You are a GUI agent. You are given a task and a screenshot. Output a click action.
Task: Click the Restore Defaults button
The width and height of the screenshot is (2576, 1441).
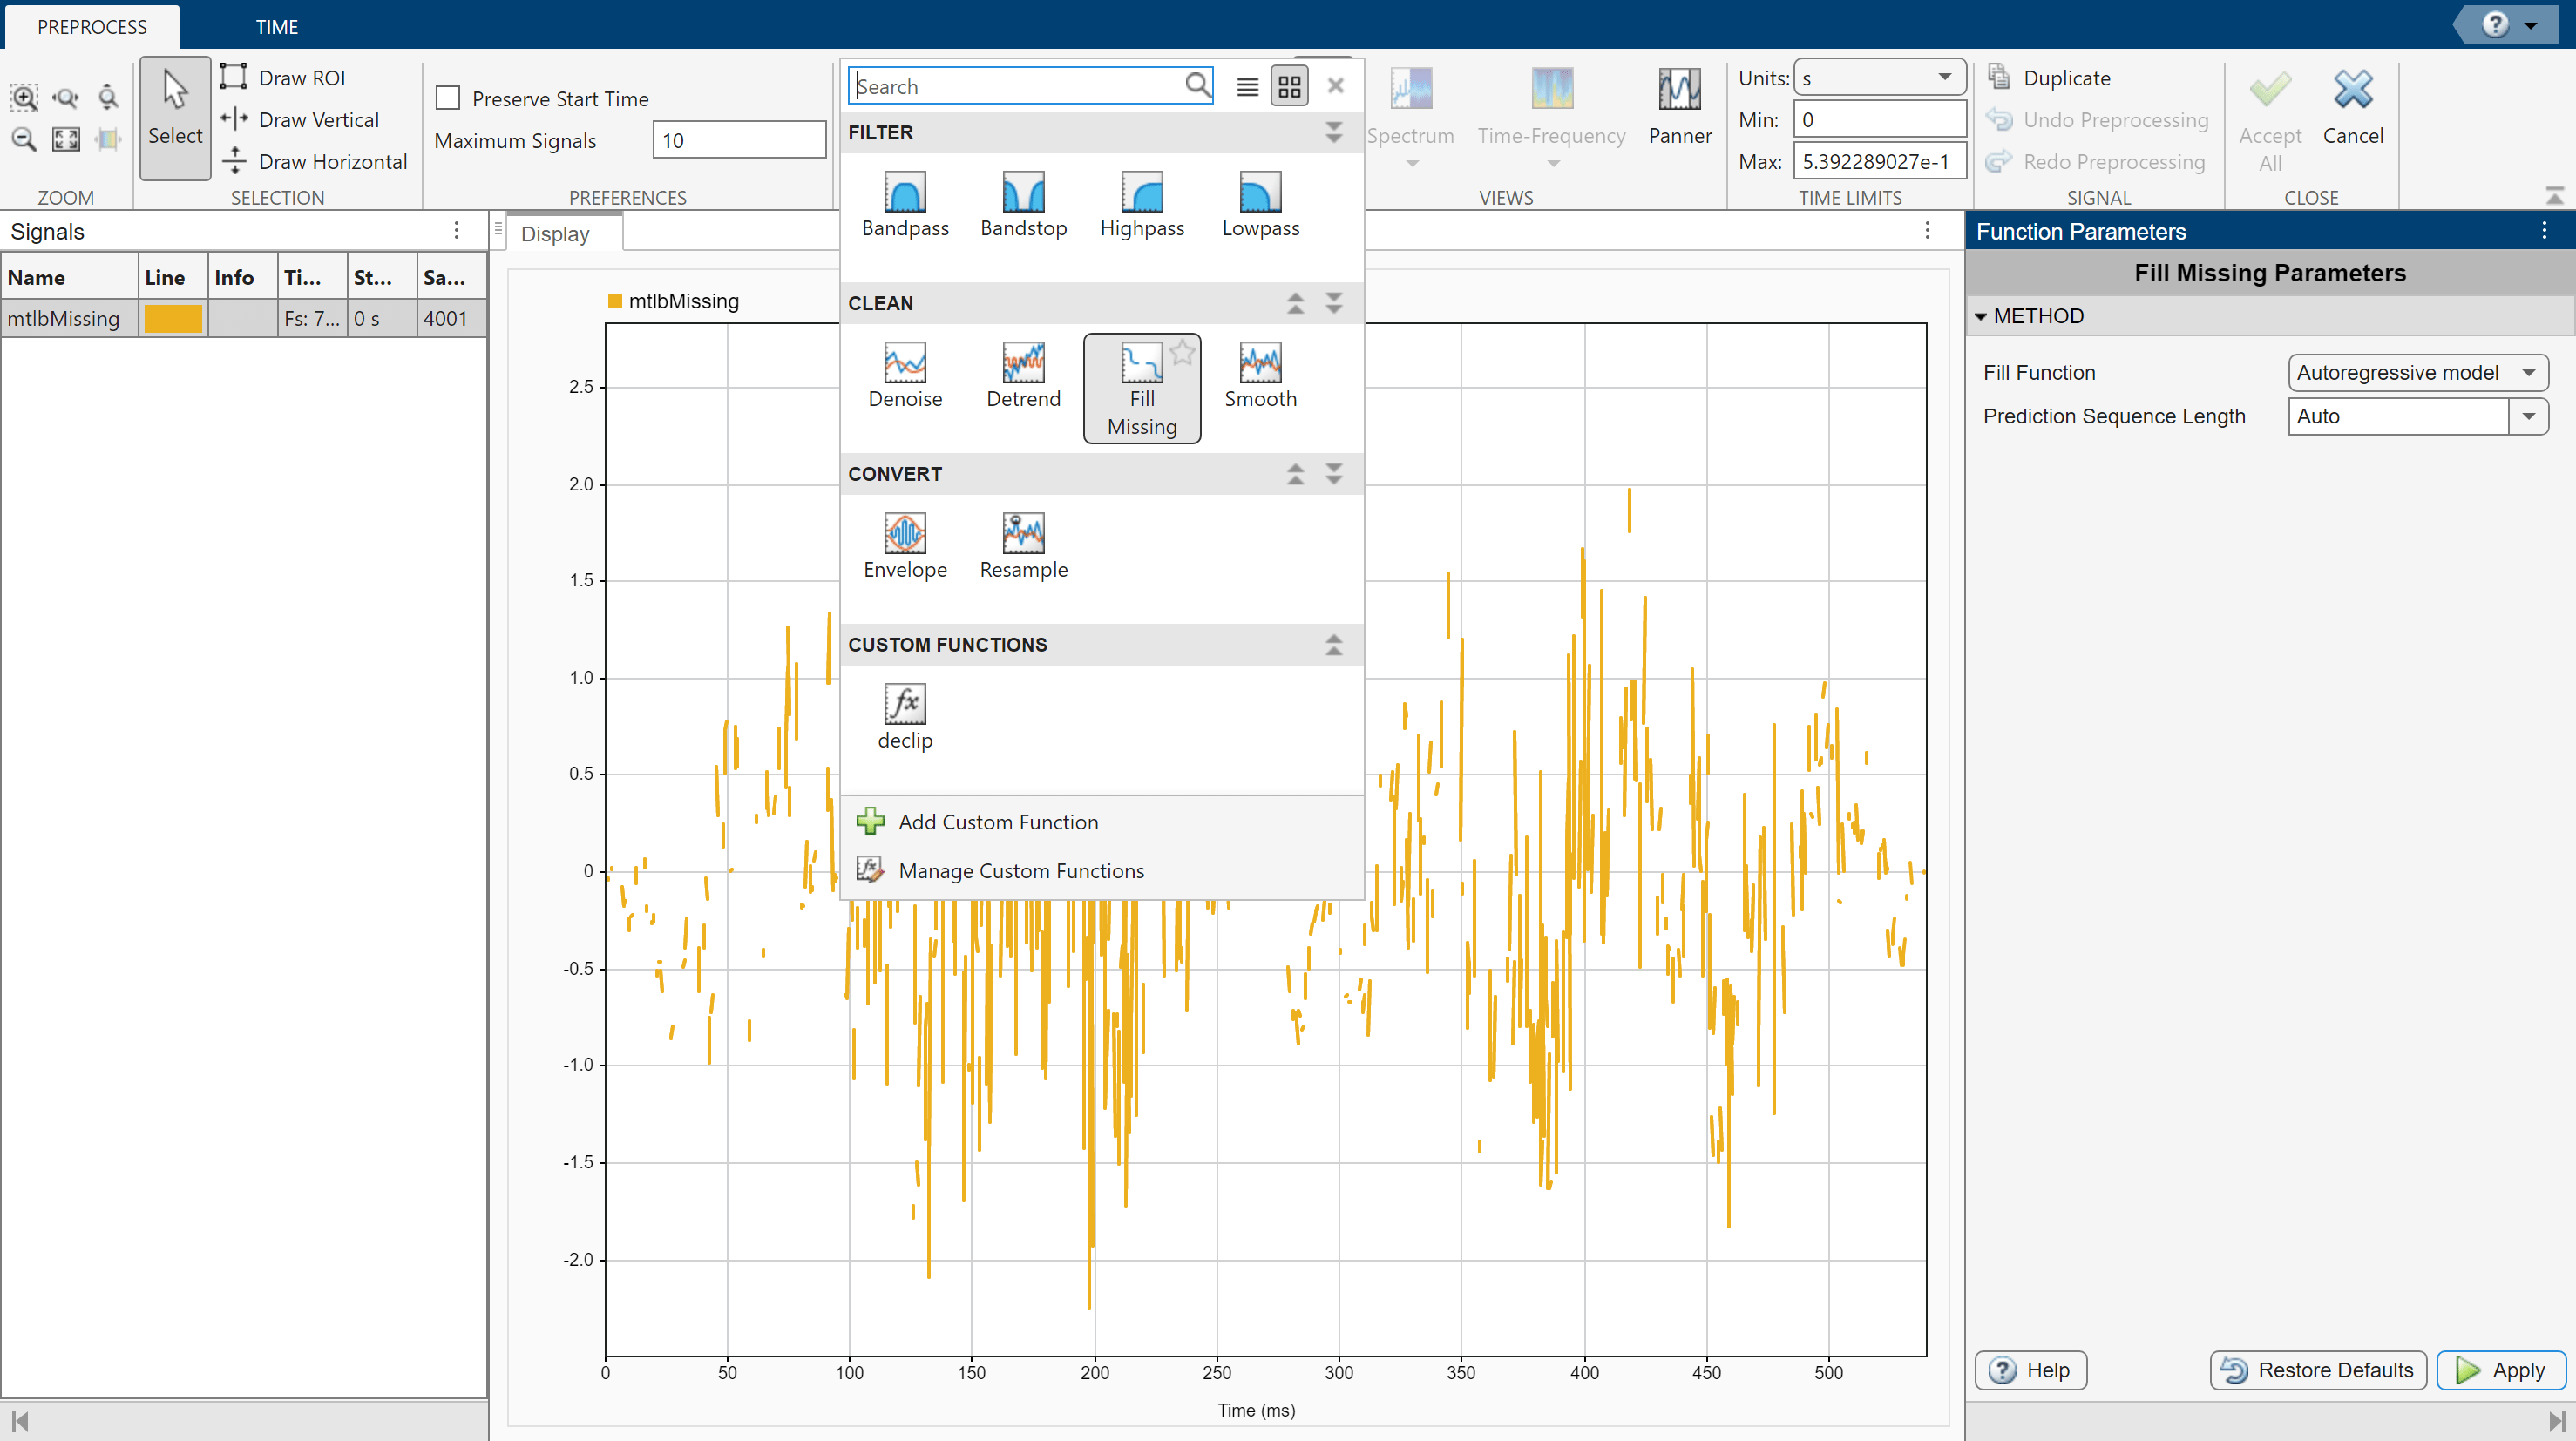[x=2318, y=1370]
